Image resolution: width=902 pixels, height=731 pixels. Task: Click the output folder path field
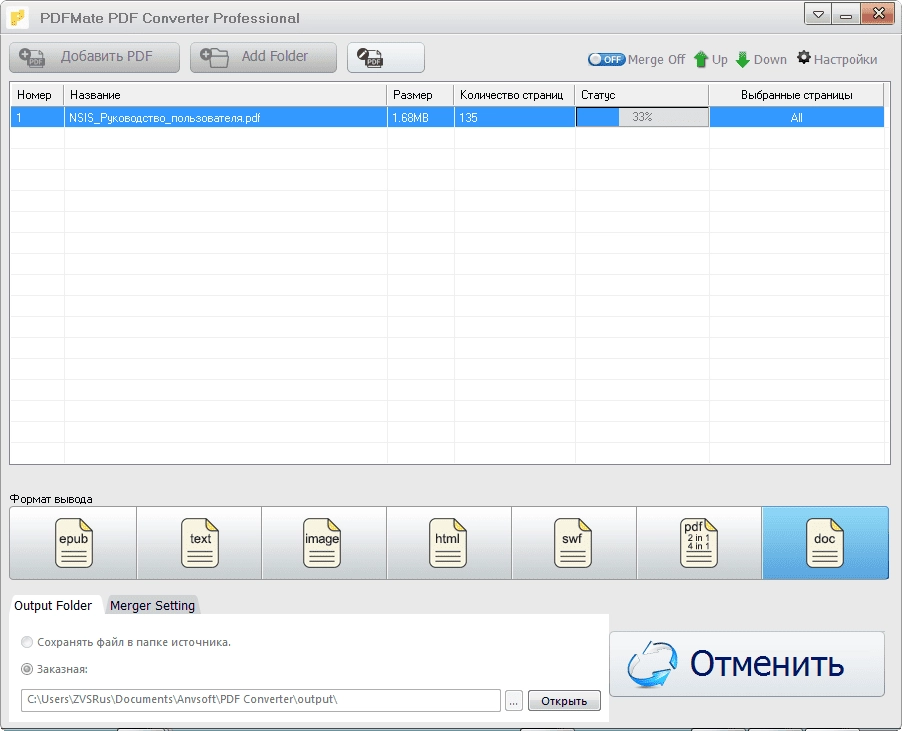coord(261,700)
